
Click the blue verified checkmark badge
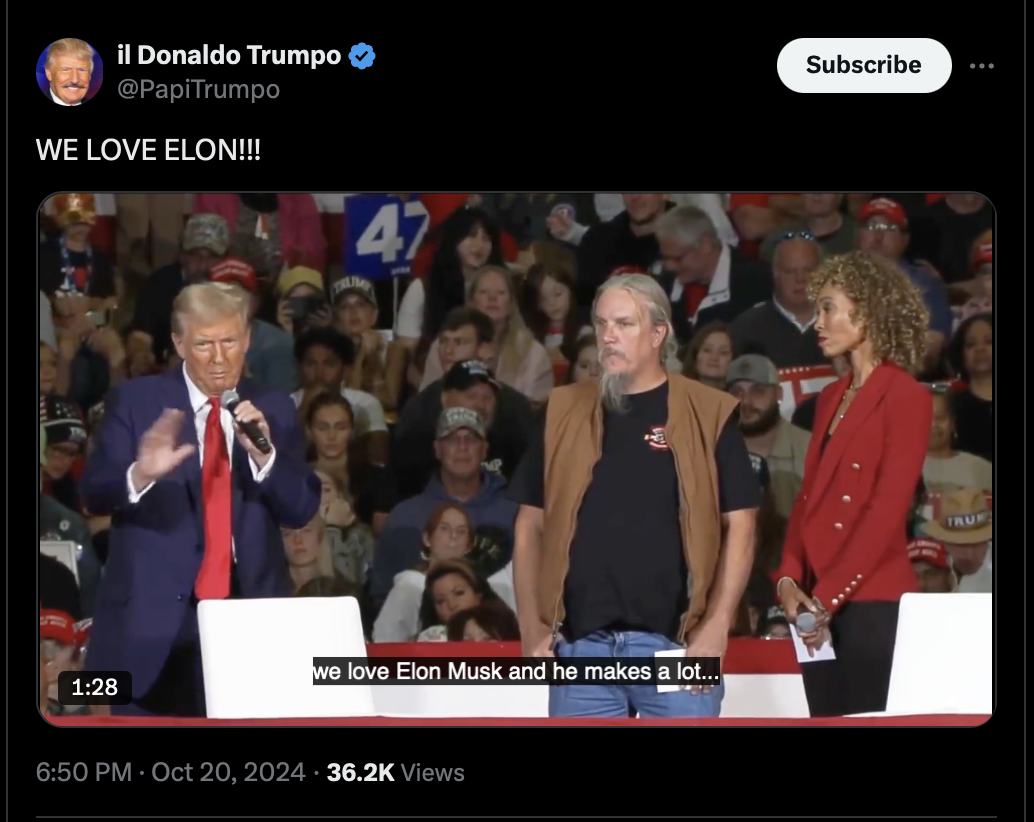[361, 56]
